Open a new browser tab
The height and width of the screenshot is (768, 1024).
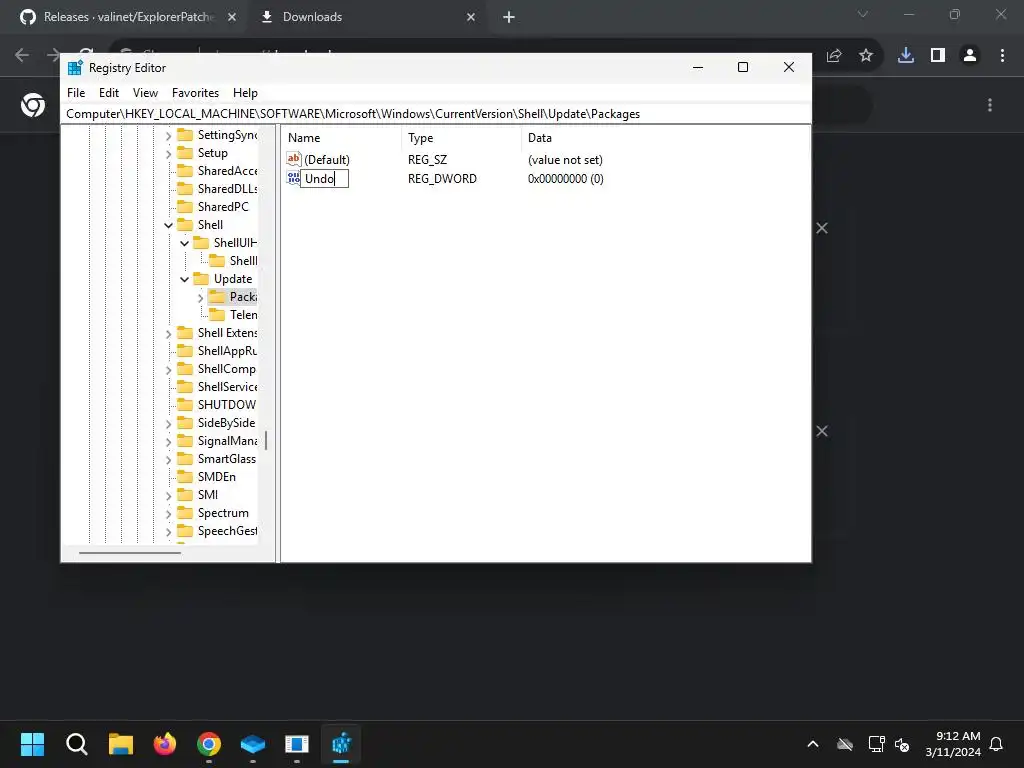pyautogui.click(x=509, y=18)
